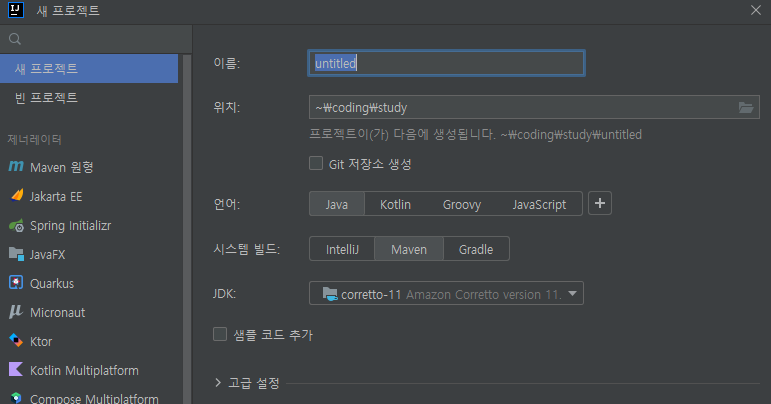Open the JDK corretto-11 dropdown
Image resolution: width=771 pixels, height=404 pixels.
coord(446,293)
